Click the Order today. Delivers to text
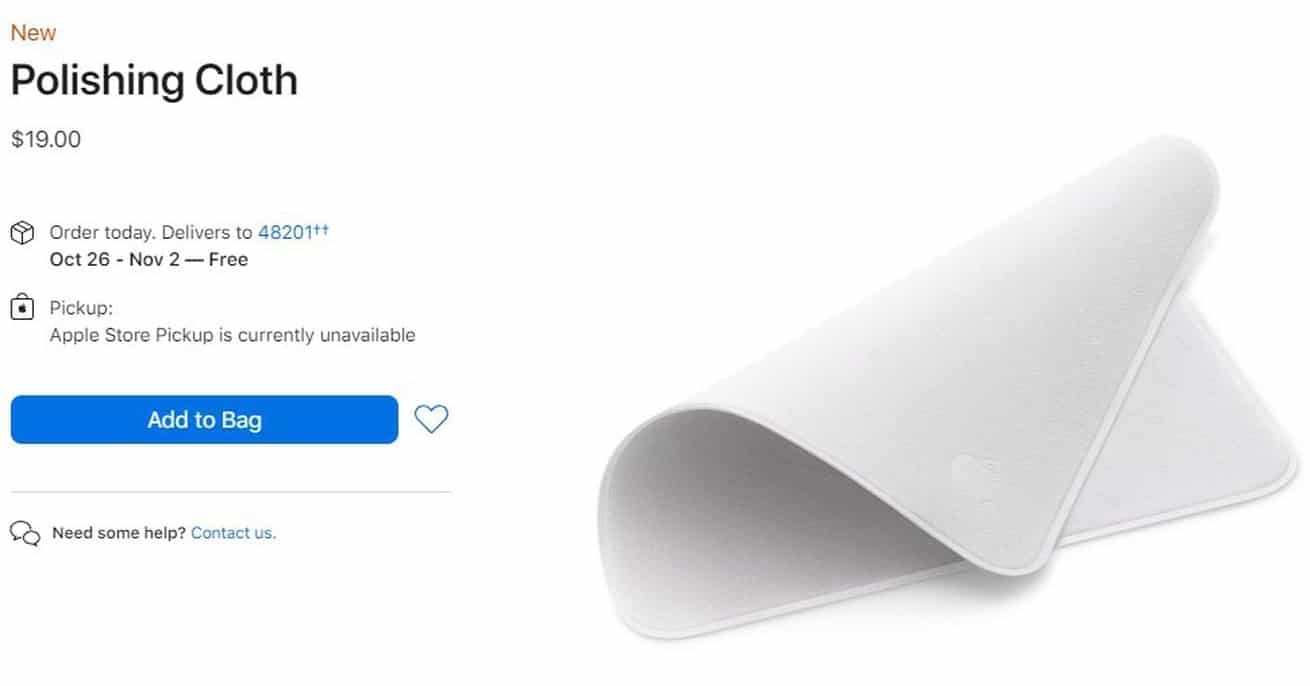Image resolution: width=1310 pixels, height=686 pixels. pos(151,233)
